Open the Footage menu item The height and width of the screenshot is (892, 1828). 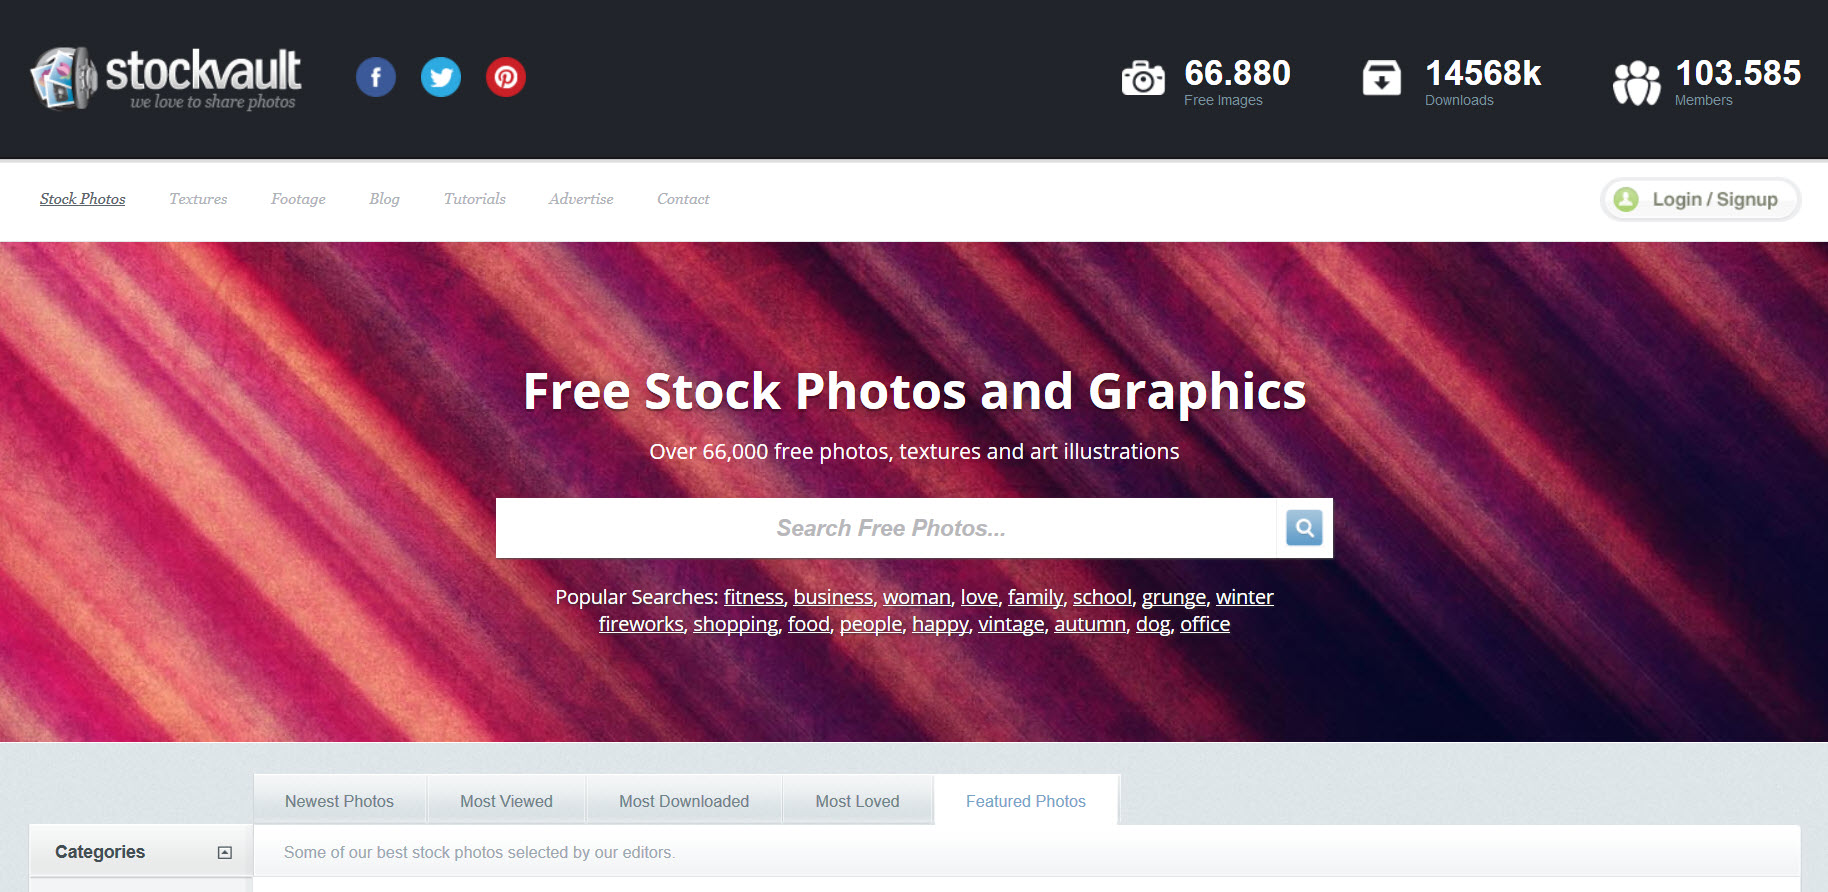pos(298,199)
